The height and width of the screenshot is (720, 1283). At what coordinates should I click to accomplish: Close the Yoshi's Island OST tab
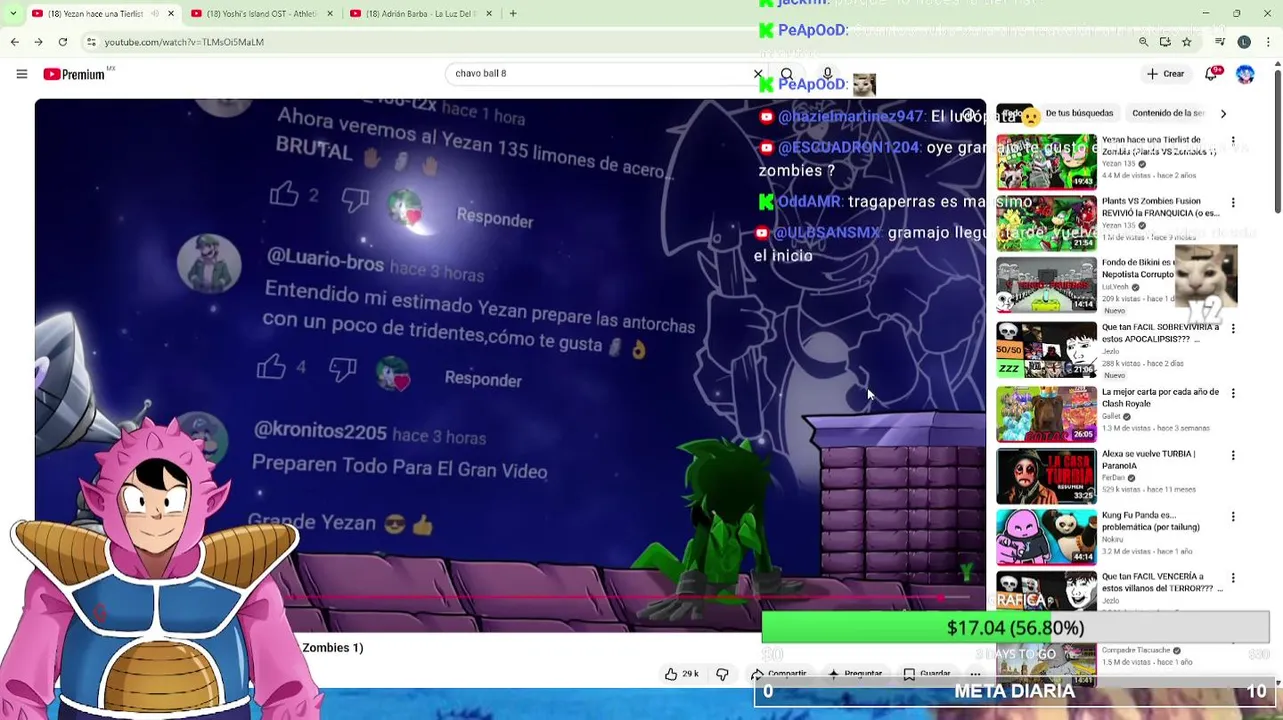click(329, 13)
